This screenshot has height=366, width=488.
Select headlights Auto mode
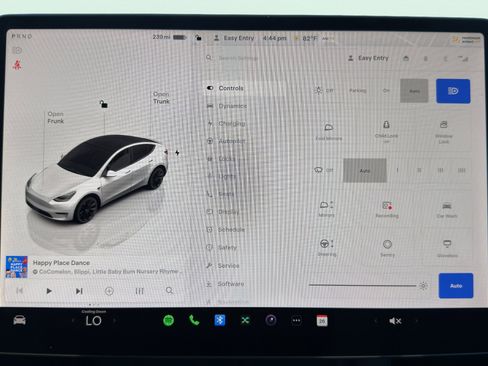414,91
